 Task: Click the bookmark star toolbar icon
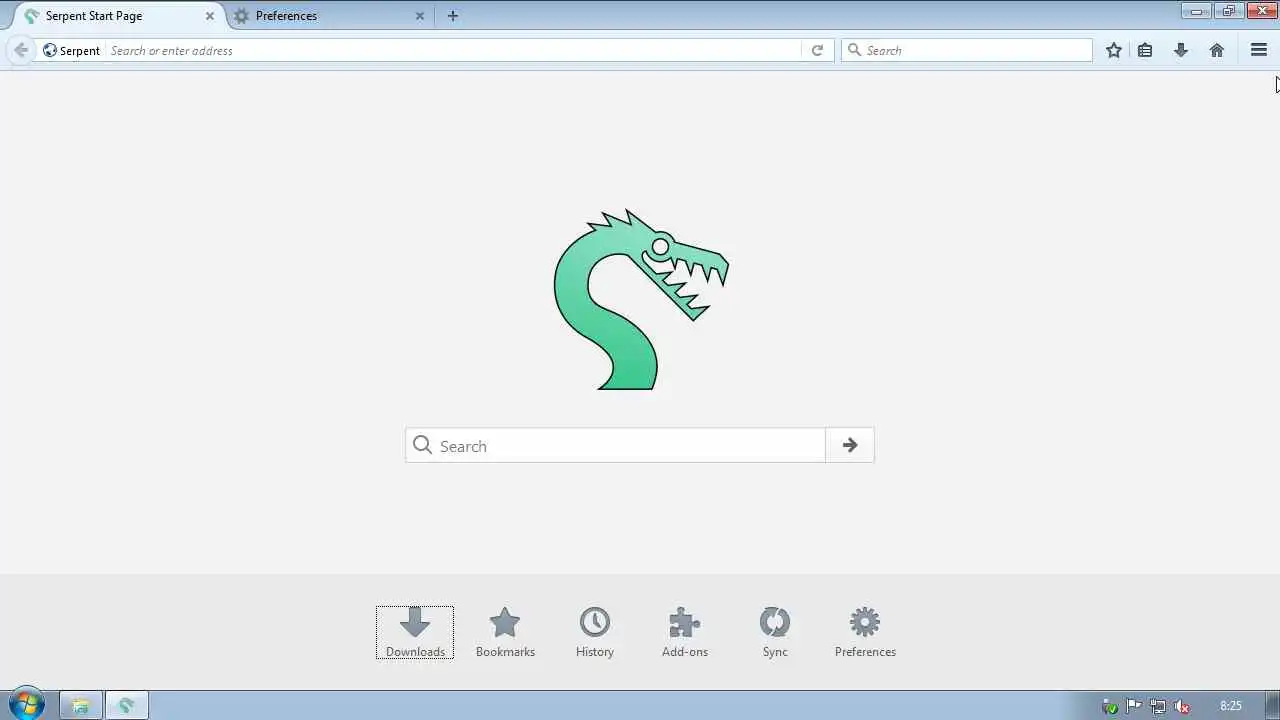point(1114,50)
